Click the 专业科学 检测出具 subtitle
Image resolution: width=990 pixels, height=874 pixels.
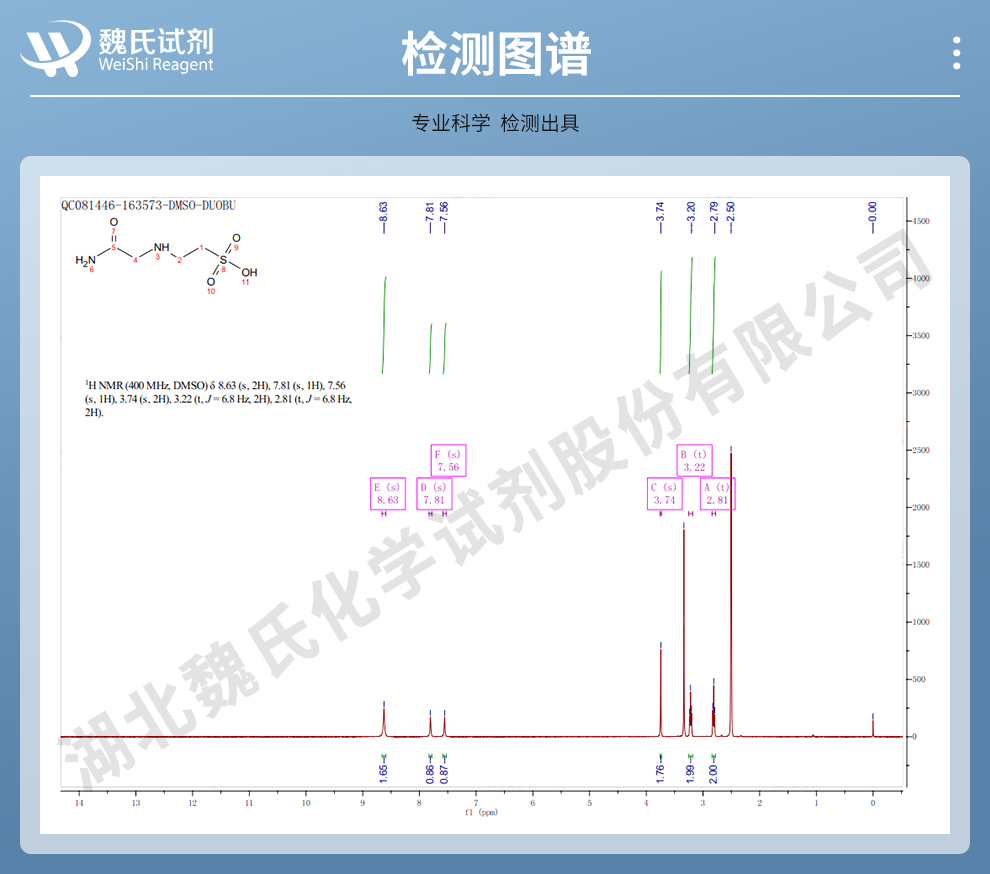pos(495,123)
